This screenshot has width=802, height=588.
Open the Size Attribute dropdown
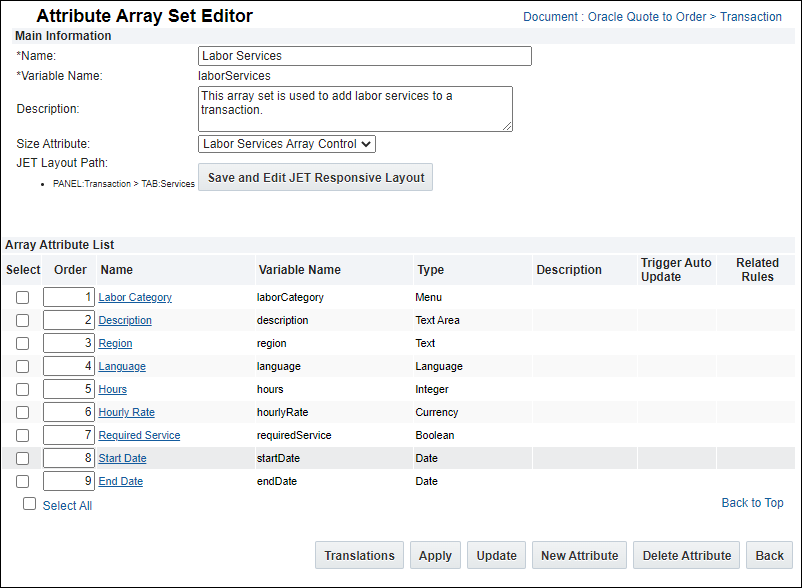286,143
